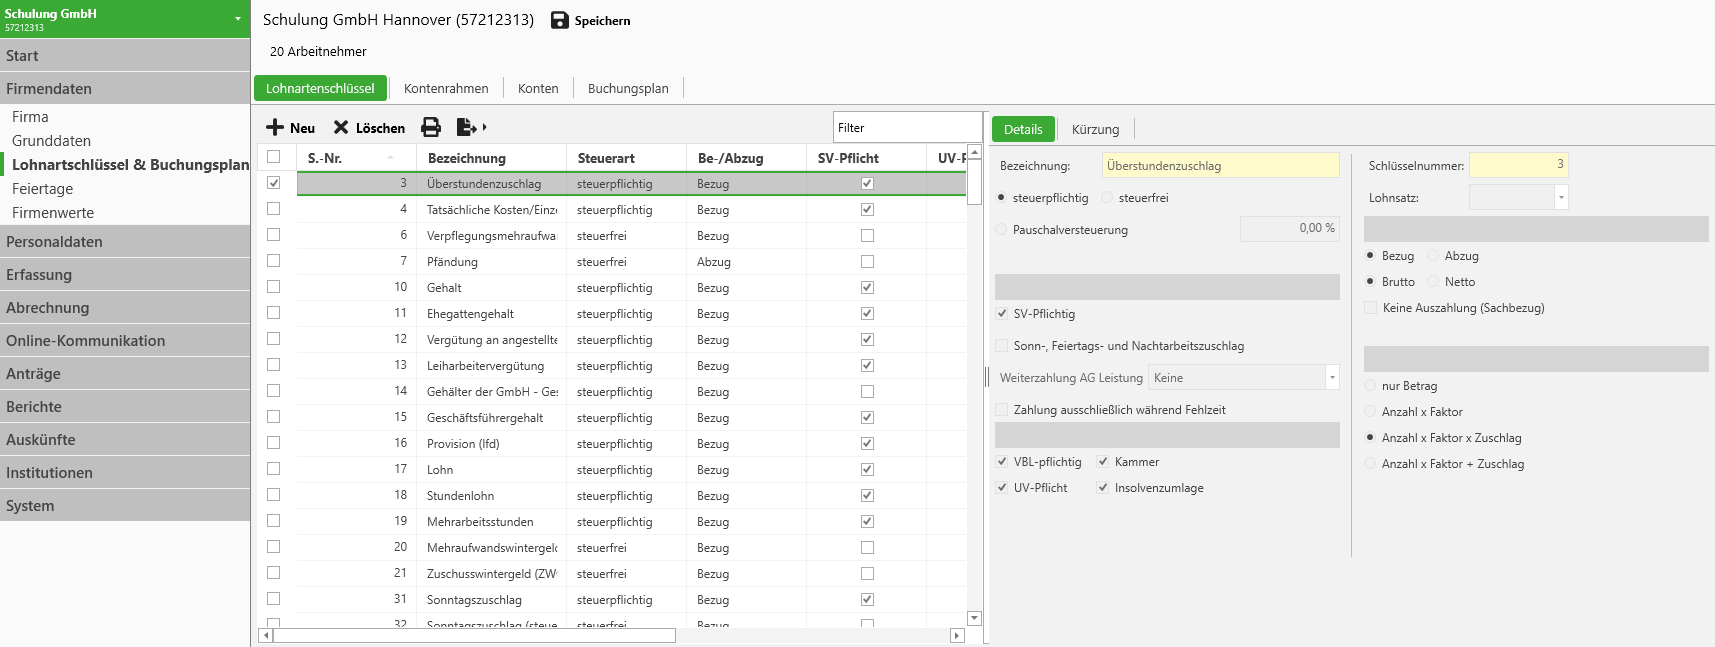Click the Neu plus icon
1715x647 pixels.
pyautogui.click(x=275, y=127)
